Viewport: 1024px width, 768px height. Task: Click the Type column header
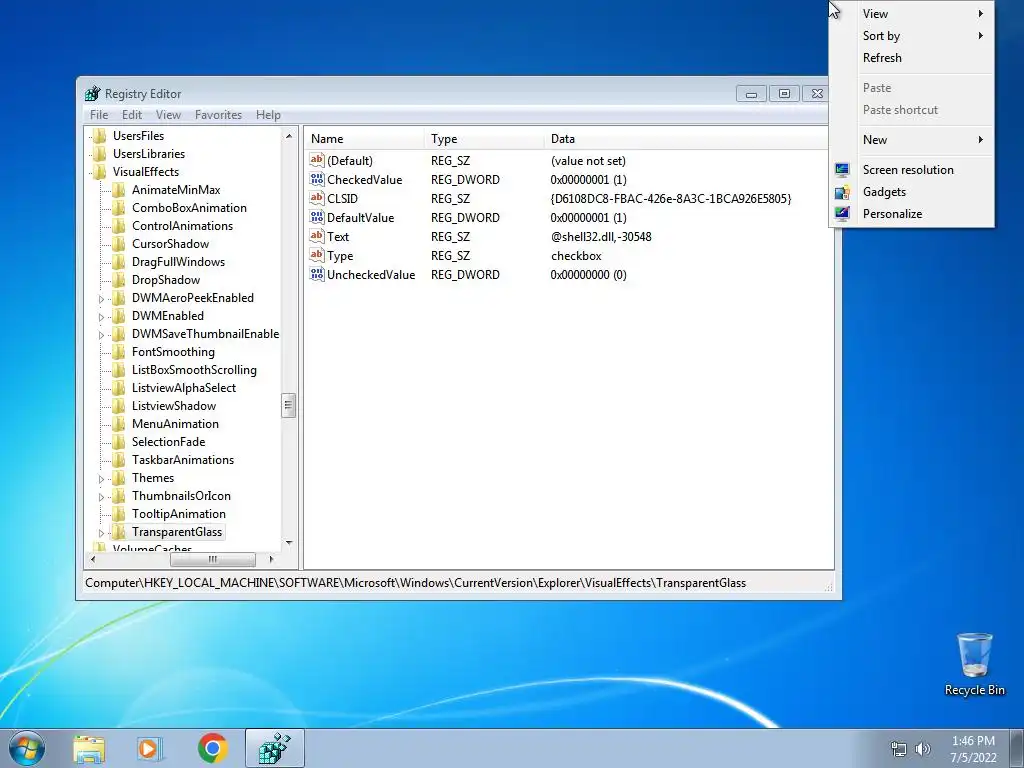(484, 139)
